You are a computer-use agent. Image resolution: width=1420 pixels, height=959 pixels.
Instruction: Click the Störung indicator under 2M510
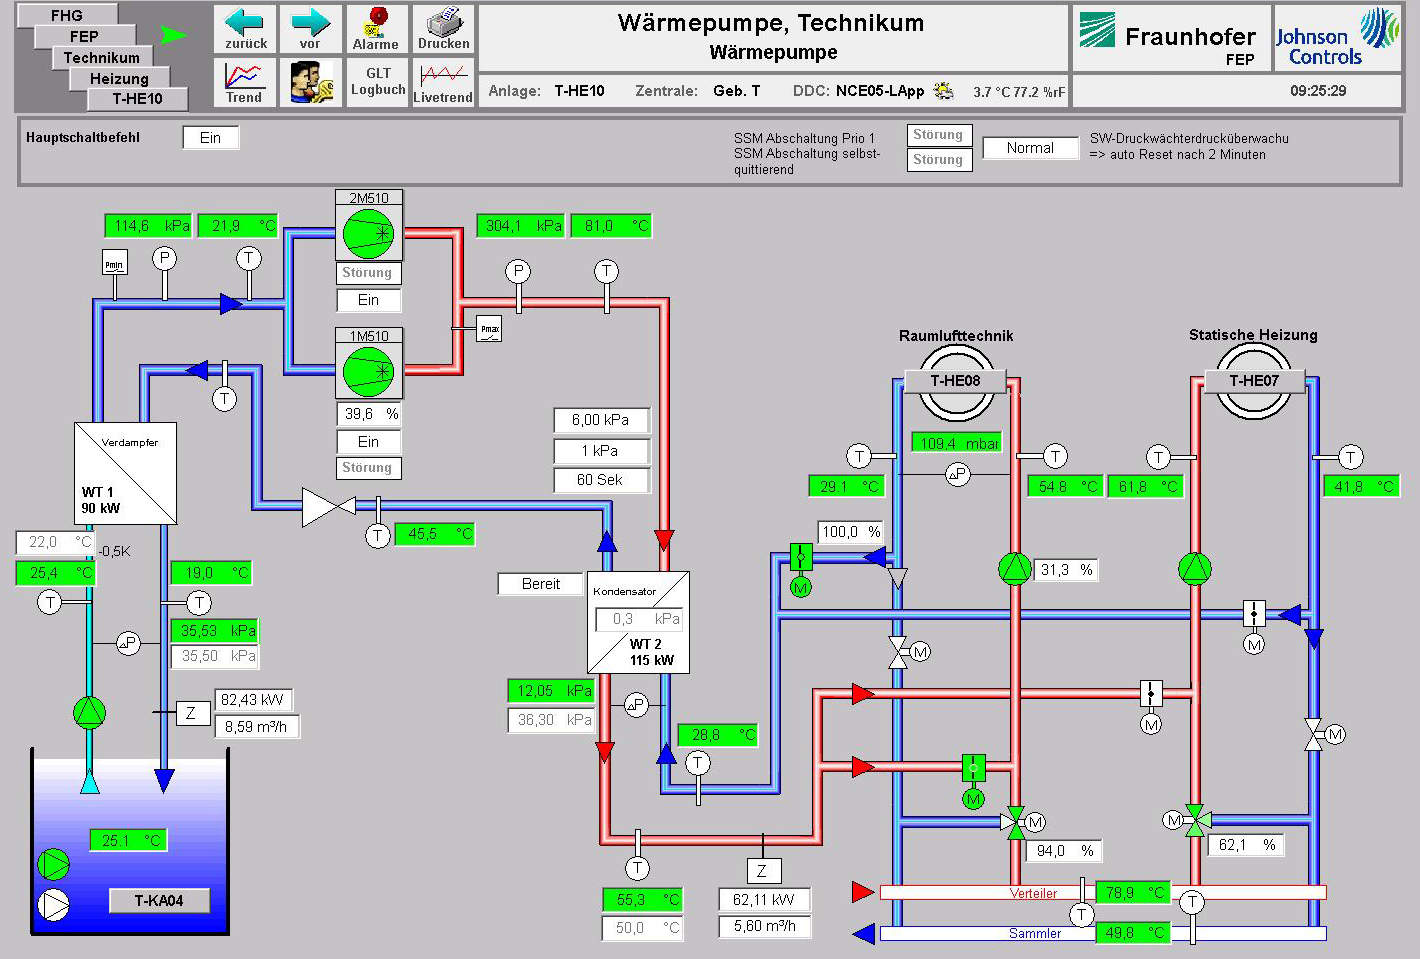367,273
